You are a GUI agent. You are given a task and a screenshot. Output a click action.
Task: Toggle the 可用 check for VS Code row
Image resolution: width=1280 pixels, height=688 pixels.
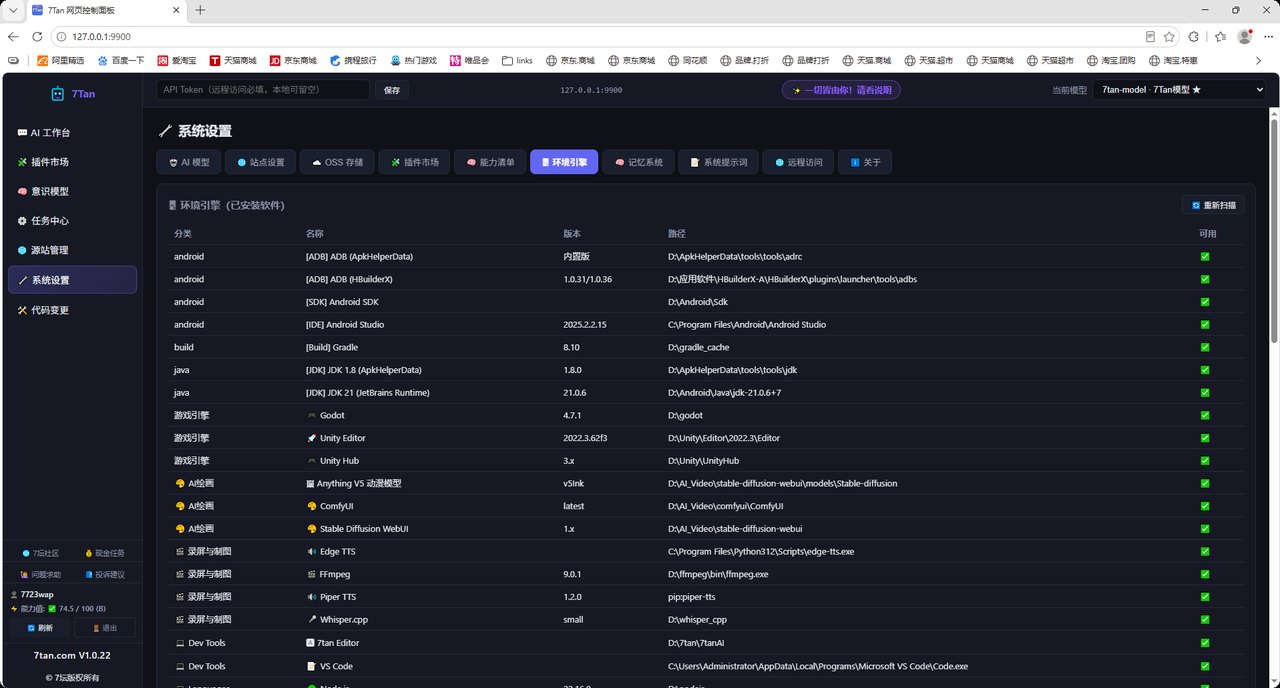pyautogui.click(x=1205, y=665)
